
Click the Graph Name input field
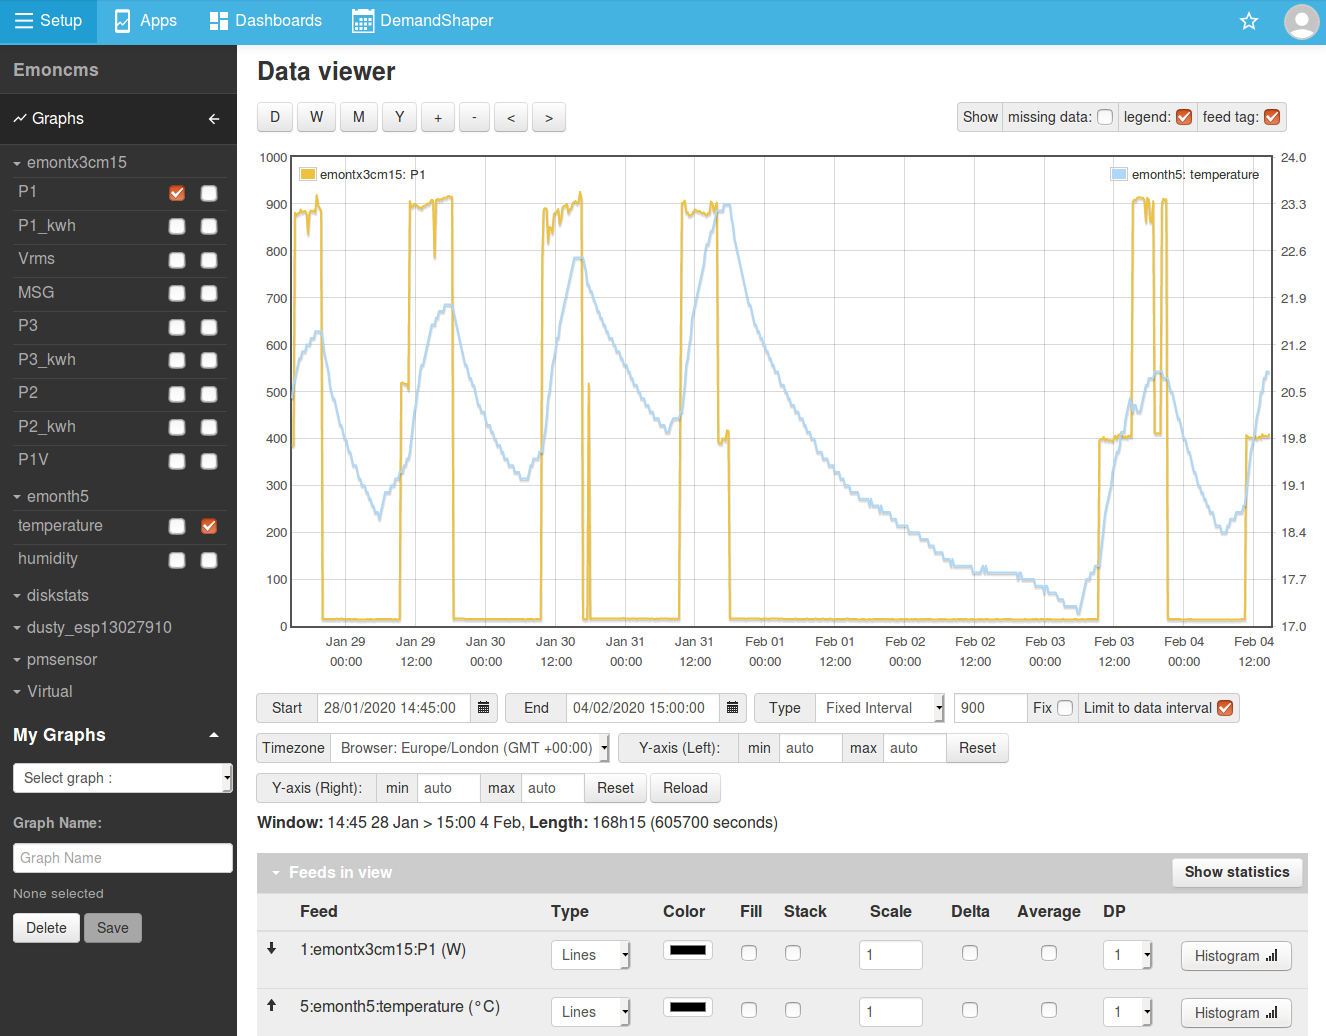point(122,858)
